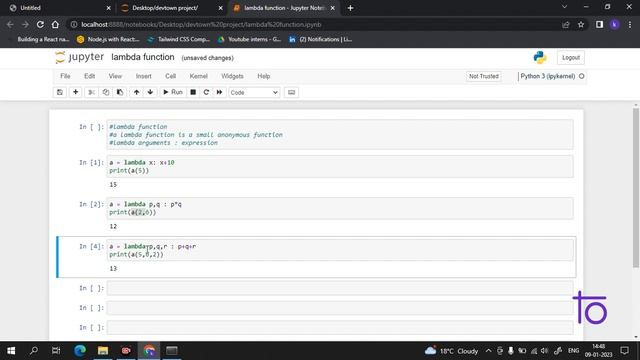Open the Tailwind CSS Comp... bookmark
Screen dimensions: 640x360
tap(178, 39)
